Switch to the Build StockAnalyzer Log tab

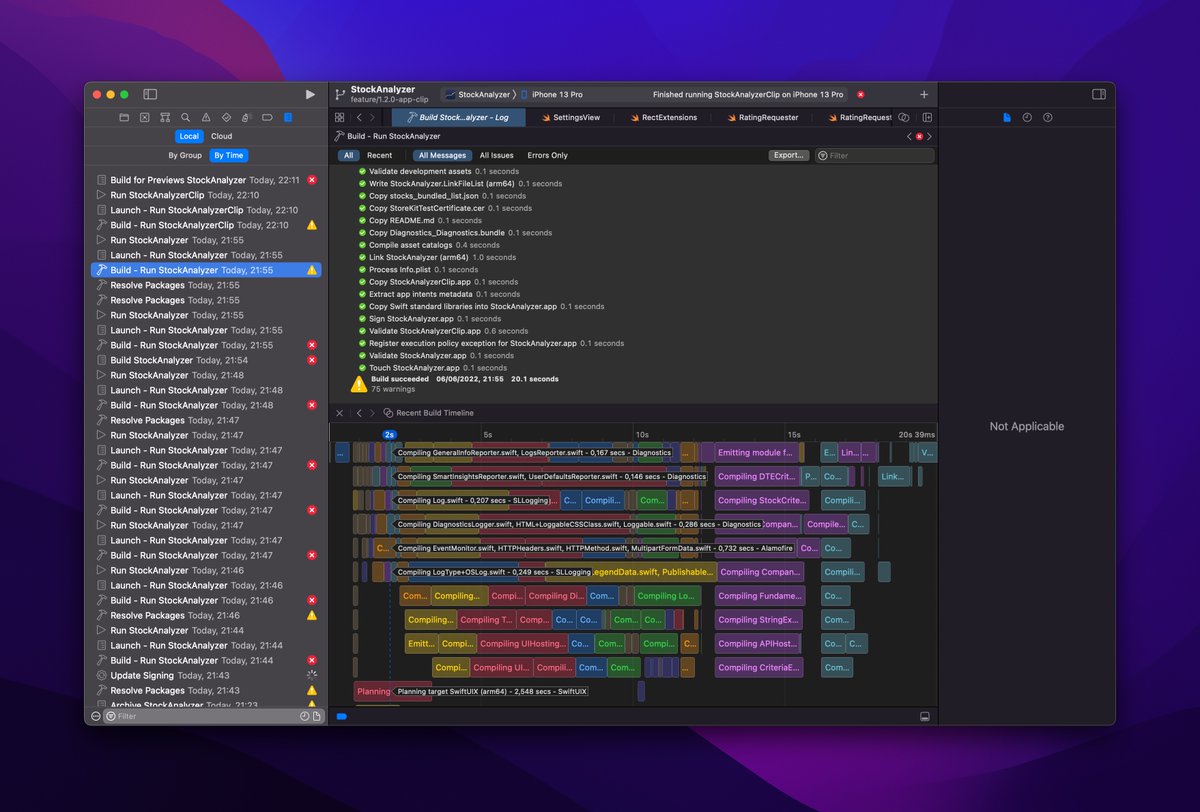pos(457,117)
